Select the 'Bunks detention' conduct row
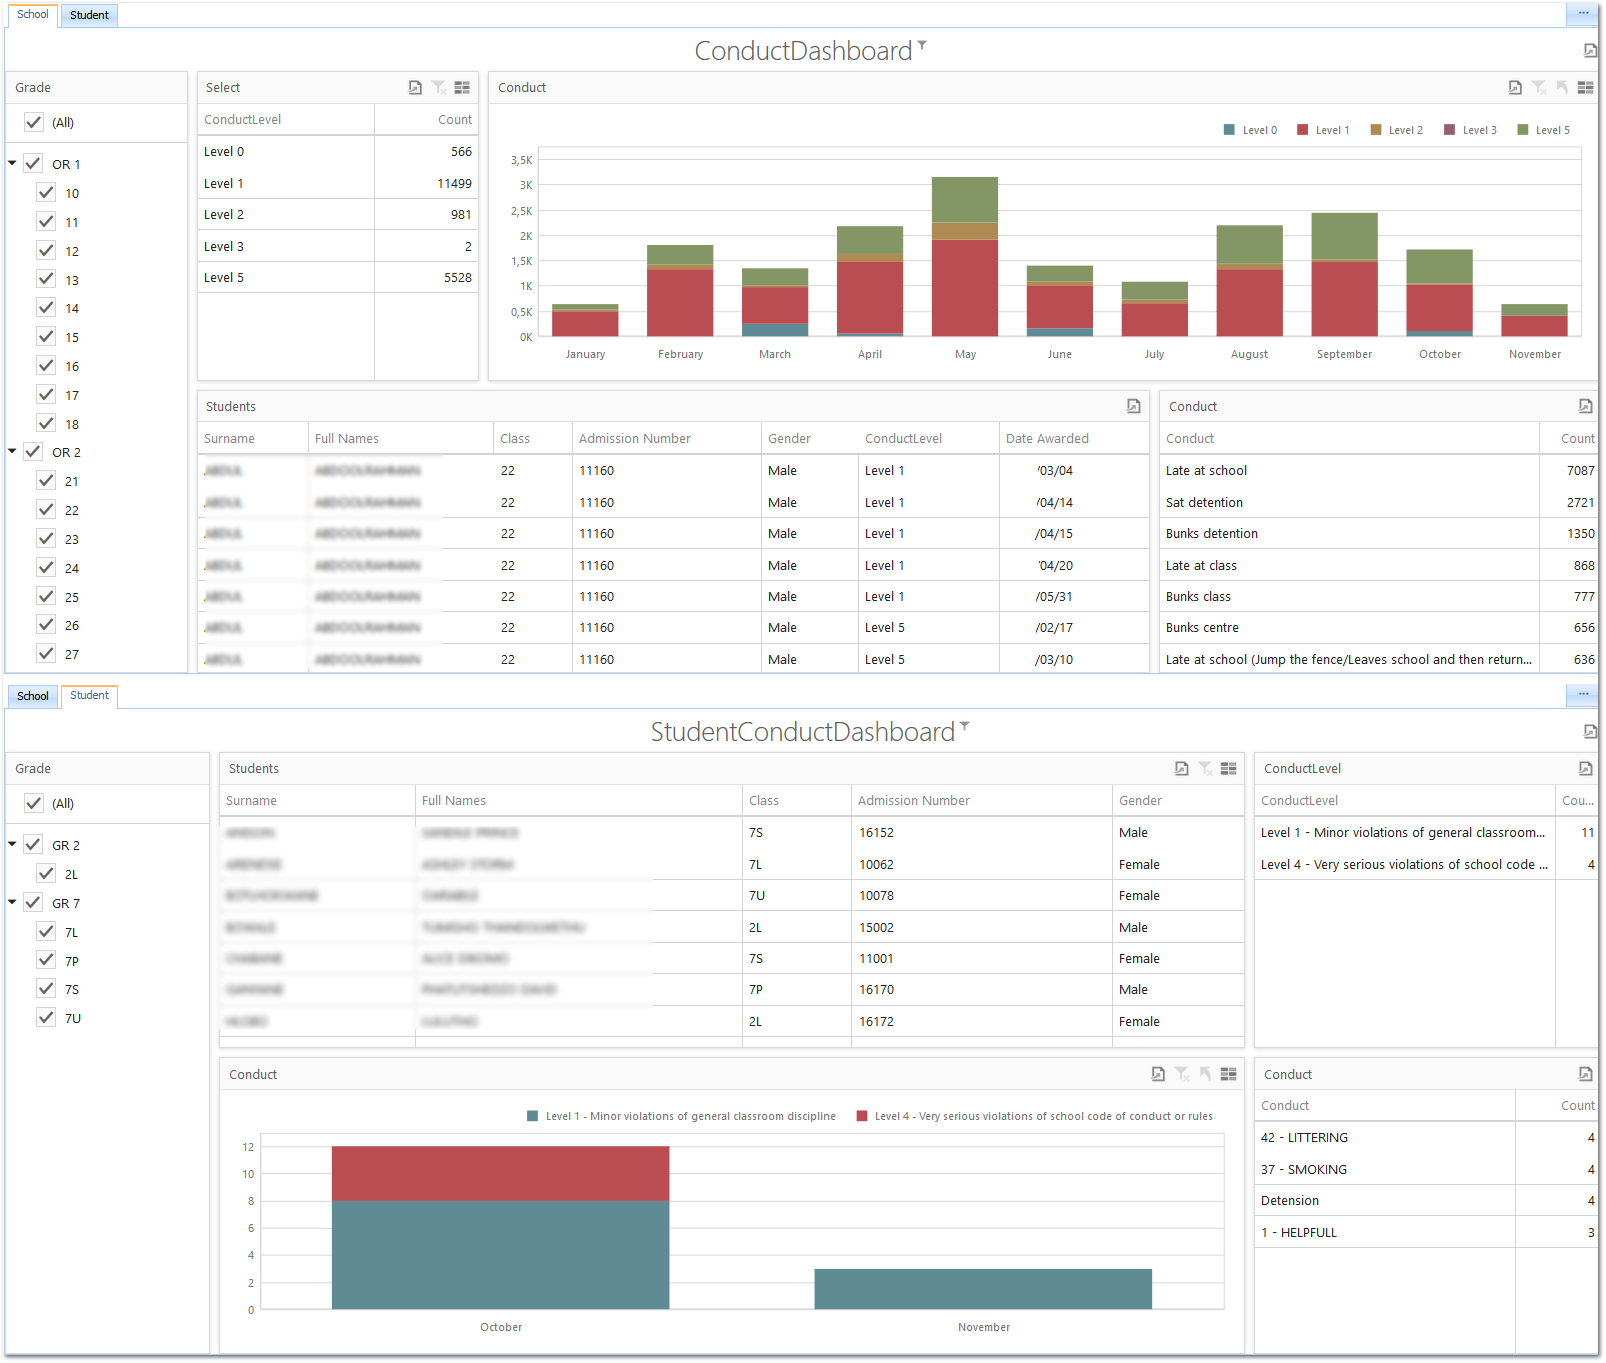Viewport: 1606px width, 1363px height. coord(1379,533)
